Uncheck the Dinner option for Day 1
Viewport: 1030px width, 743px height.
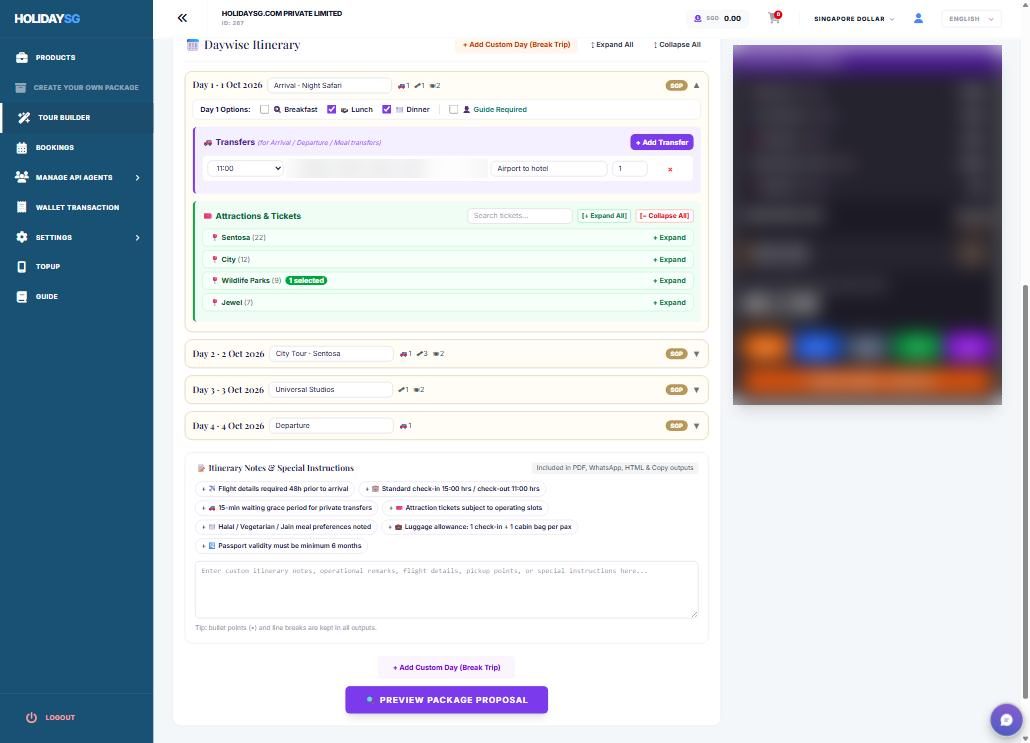tap(386, 110)
